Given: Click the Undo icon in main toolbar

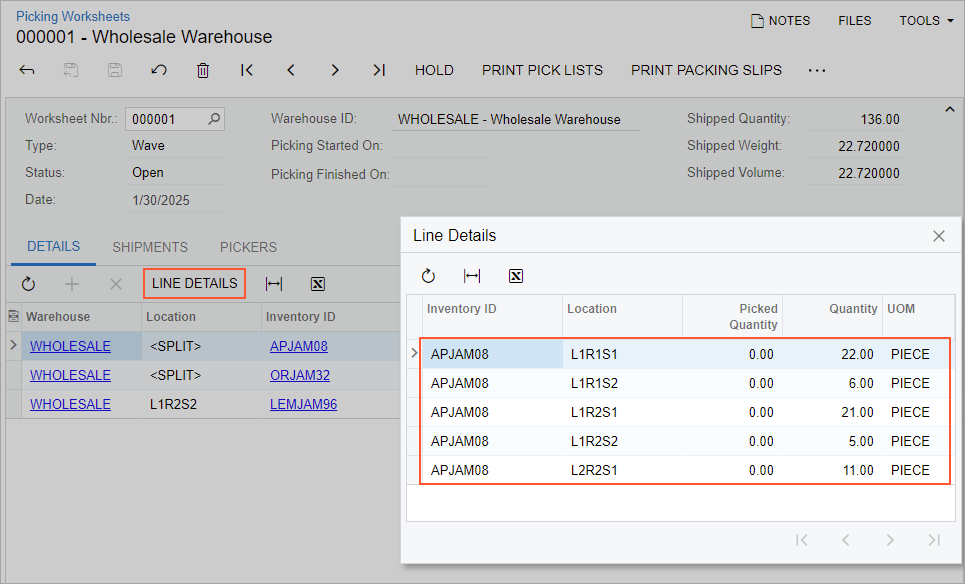Looking at the screenshot, I should pos(158,70).
